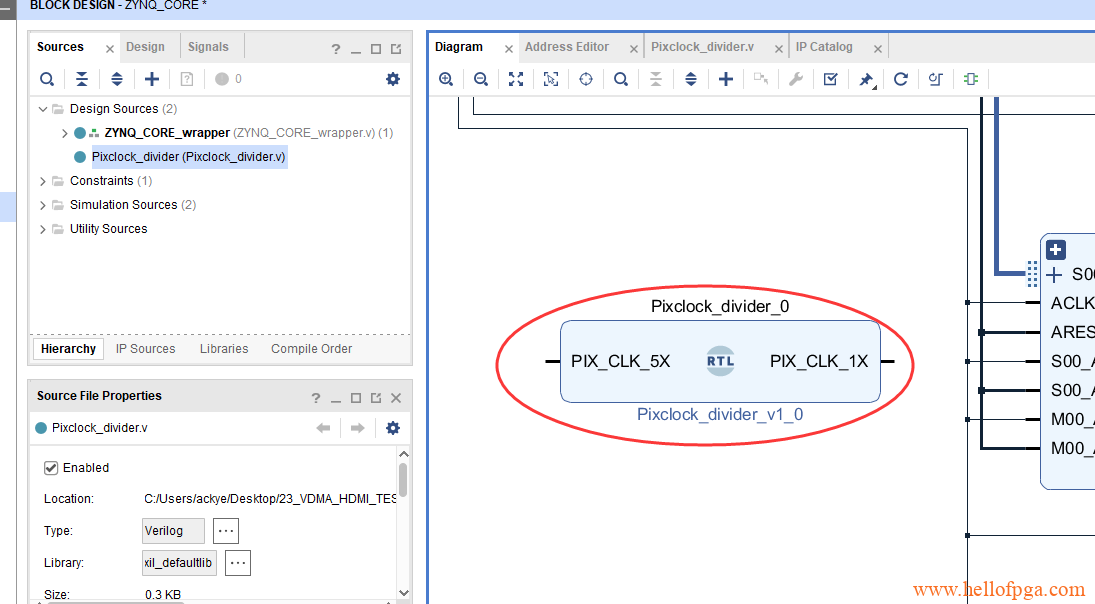The image size is (1095, 604).
Task: Select the Pixclock_divider_0 RTL block
Action: tap(720, 361)
